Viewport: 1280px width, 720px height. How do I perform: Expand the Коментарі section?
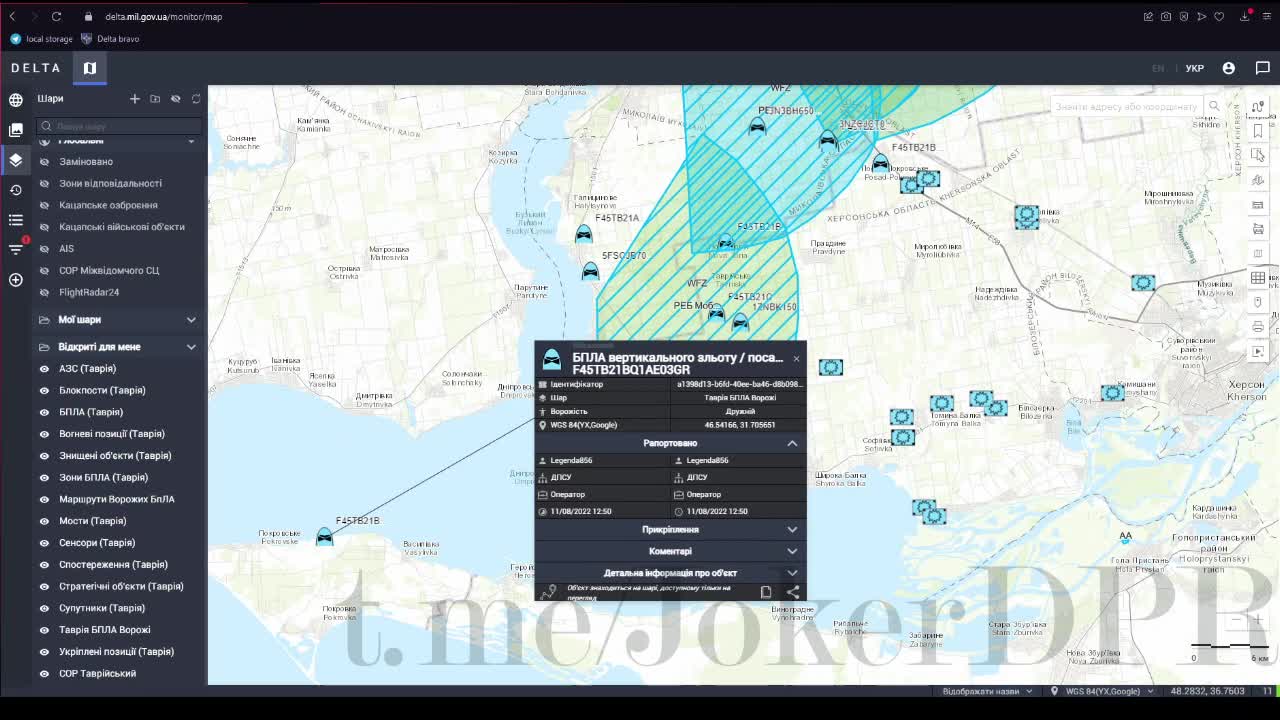point(792,551)
